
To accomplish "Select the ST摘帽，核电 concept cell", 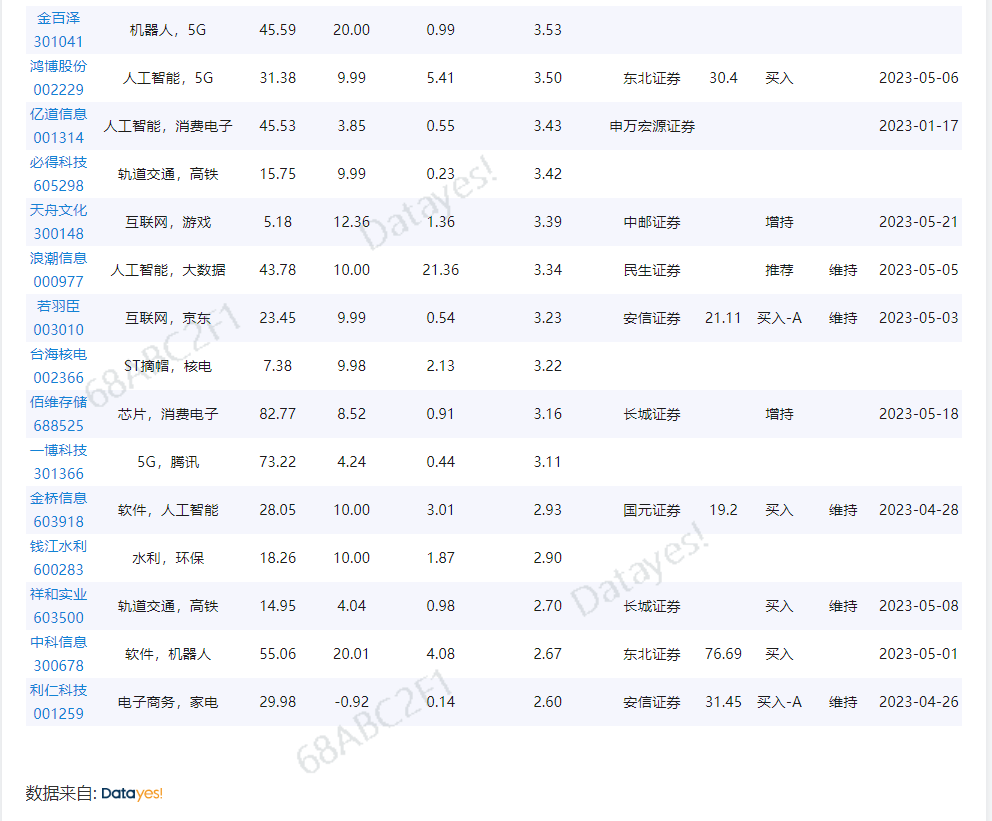I will click(x=168, y=367).
